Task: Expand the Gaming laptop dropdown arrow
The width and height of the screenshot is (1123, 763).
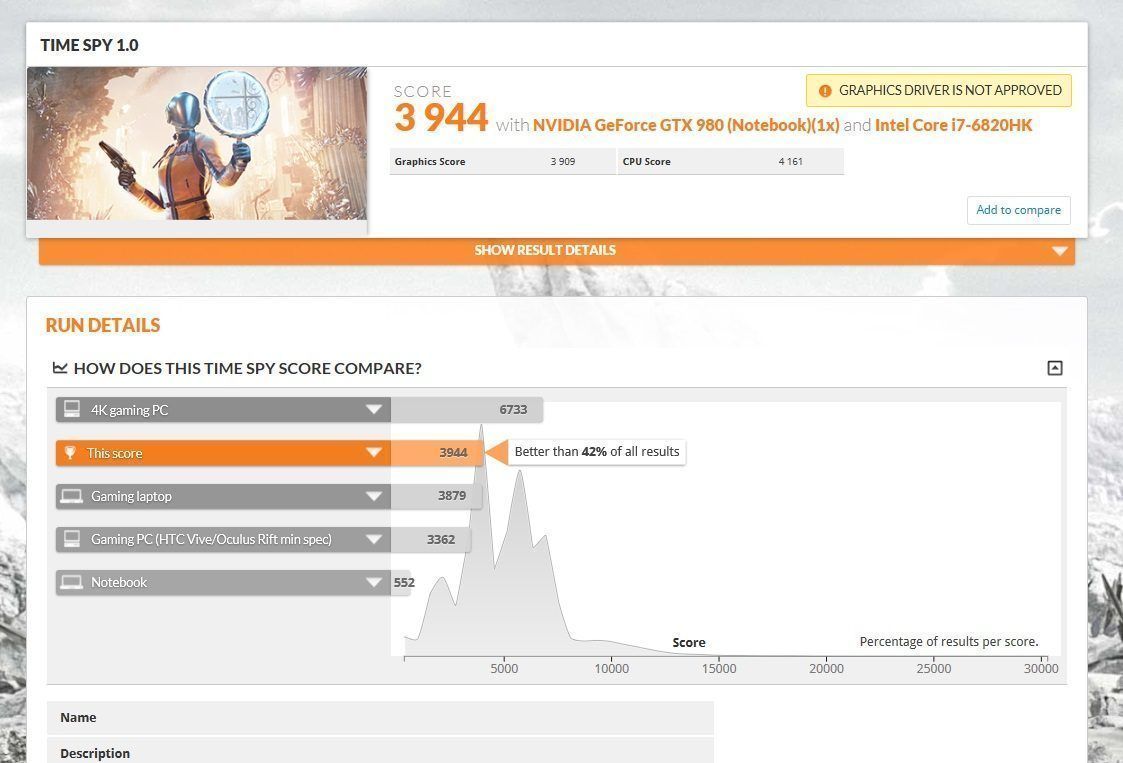Action: pyautogui.click(x=374, y=496)
